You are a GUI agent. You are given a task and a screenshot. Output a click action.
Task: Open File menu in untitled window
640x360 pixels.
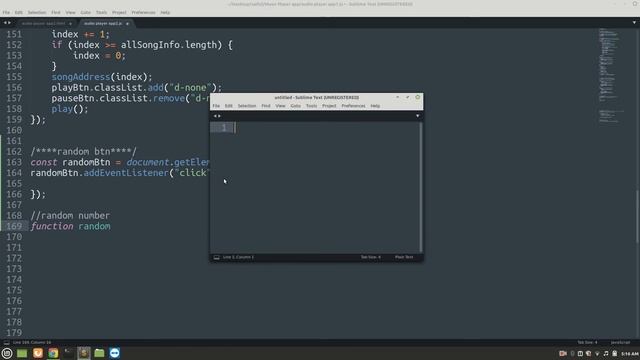[216, 106]
